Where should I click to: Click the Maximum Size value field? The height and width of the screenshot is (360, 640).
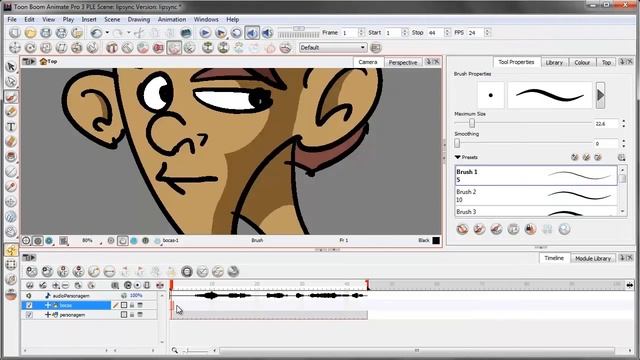[x=606, y=123]
